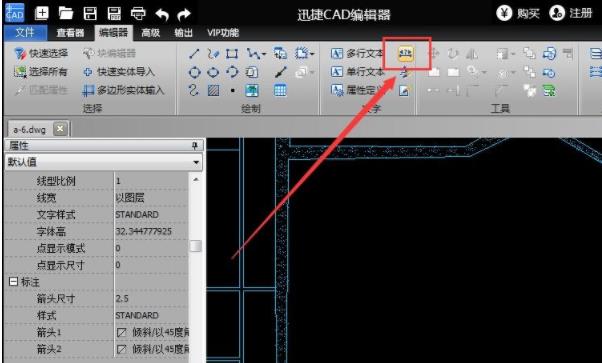602x363 pixels.
Task: Click 多边形实体输入
Action: pyautogui.click(x=123, y=91)
